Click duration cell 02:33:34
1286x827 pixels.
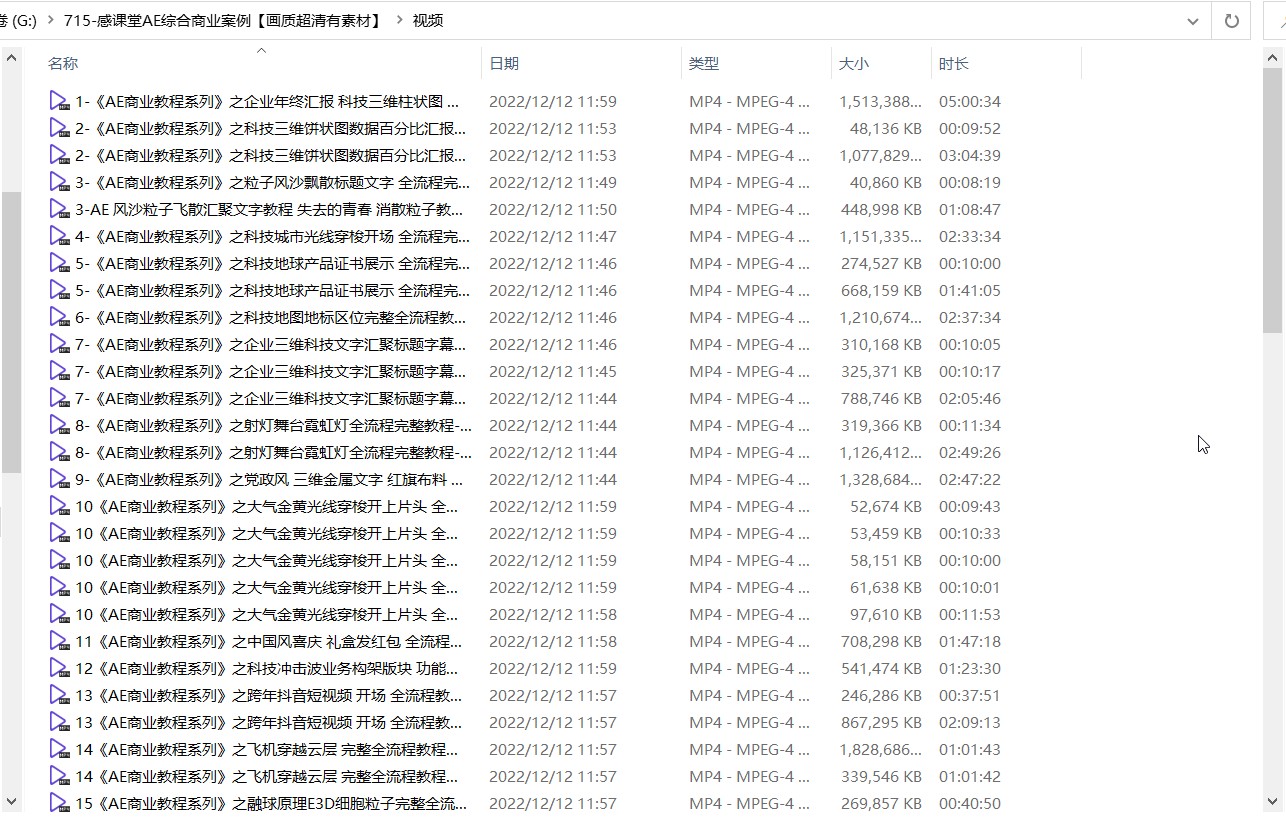pyautogui.click(x=970, y=236)
